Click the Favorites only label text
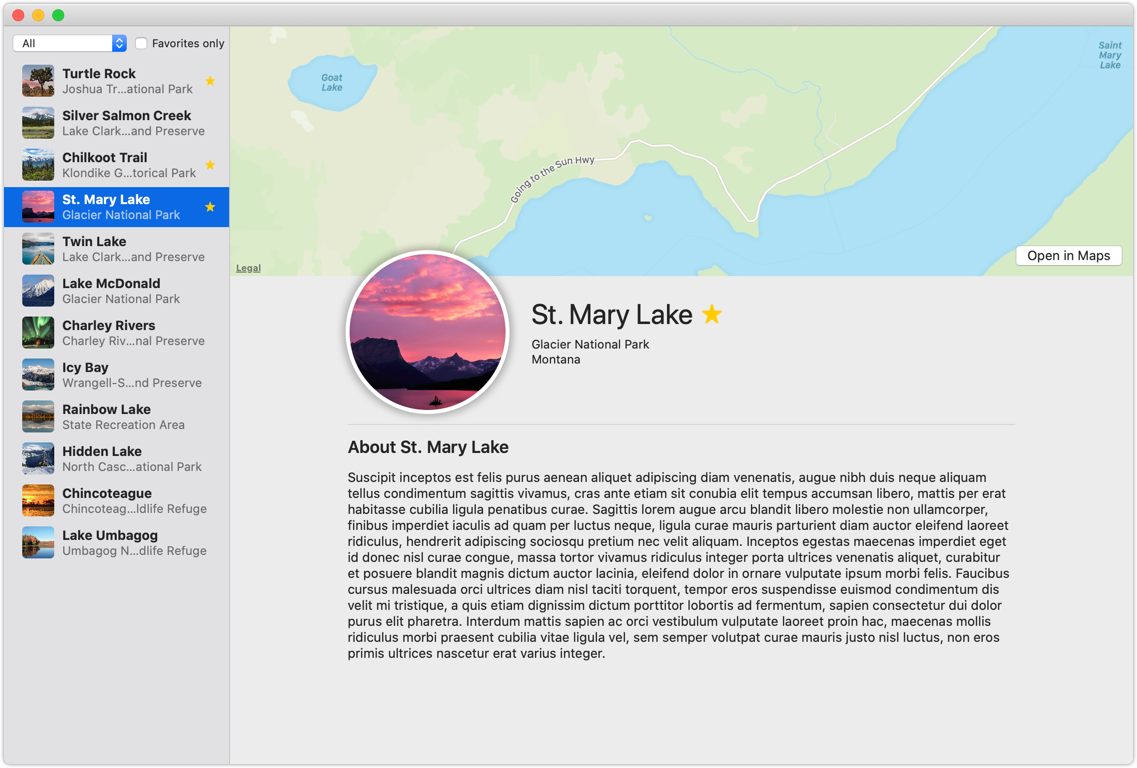The image size is (1137, 768). click(x=188, y=44)
